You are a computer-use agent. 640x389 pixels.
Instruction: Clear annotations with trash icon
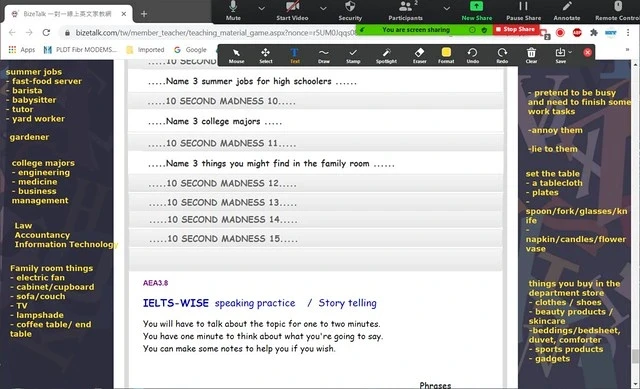(x=531, y=56)
